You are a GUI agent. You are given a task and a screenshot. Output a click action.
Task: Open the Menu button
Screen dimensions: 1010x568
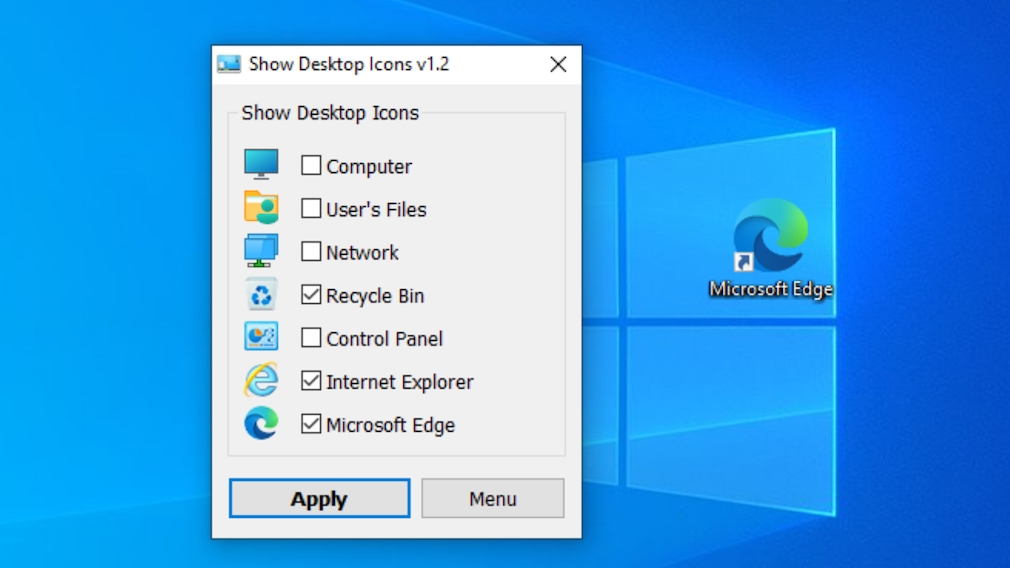point(492,498)
